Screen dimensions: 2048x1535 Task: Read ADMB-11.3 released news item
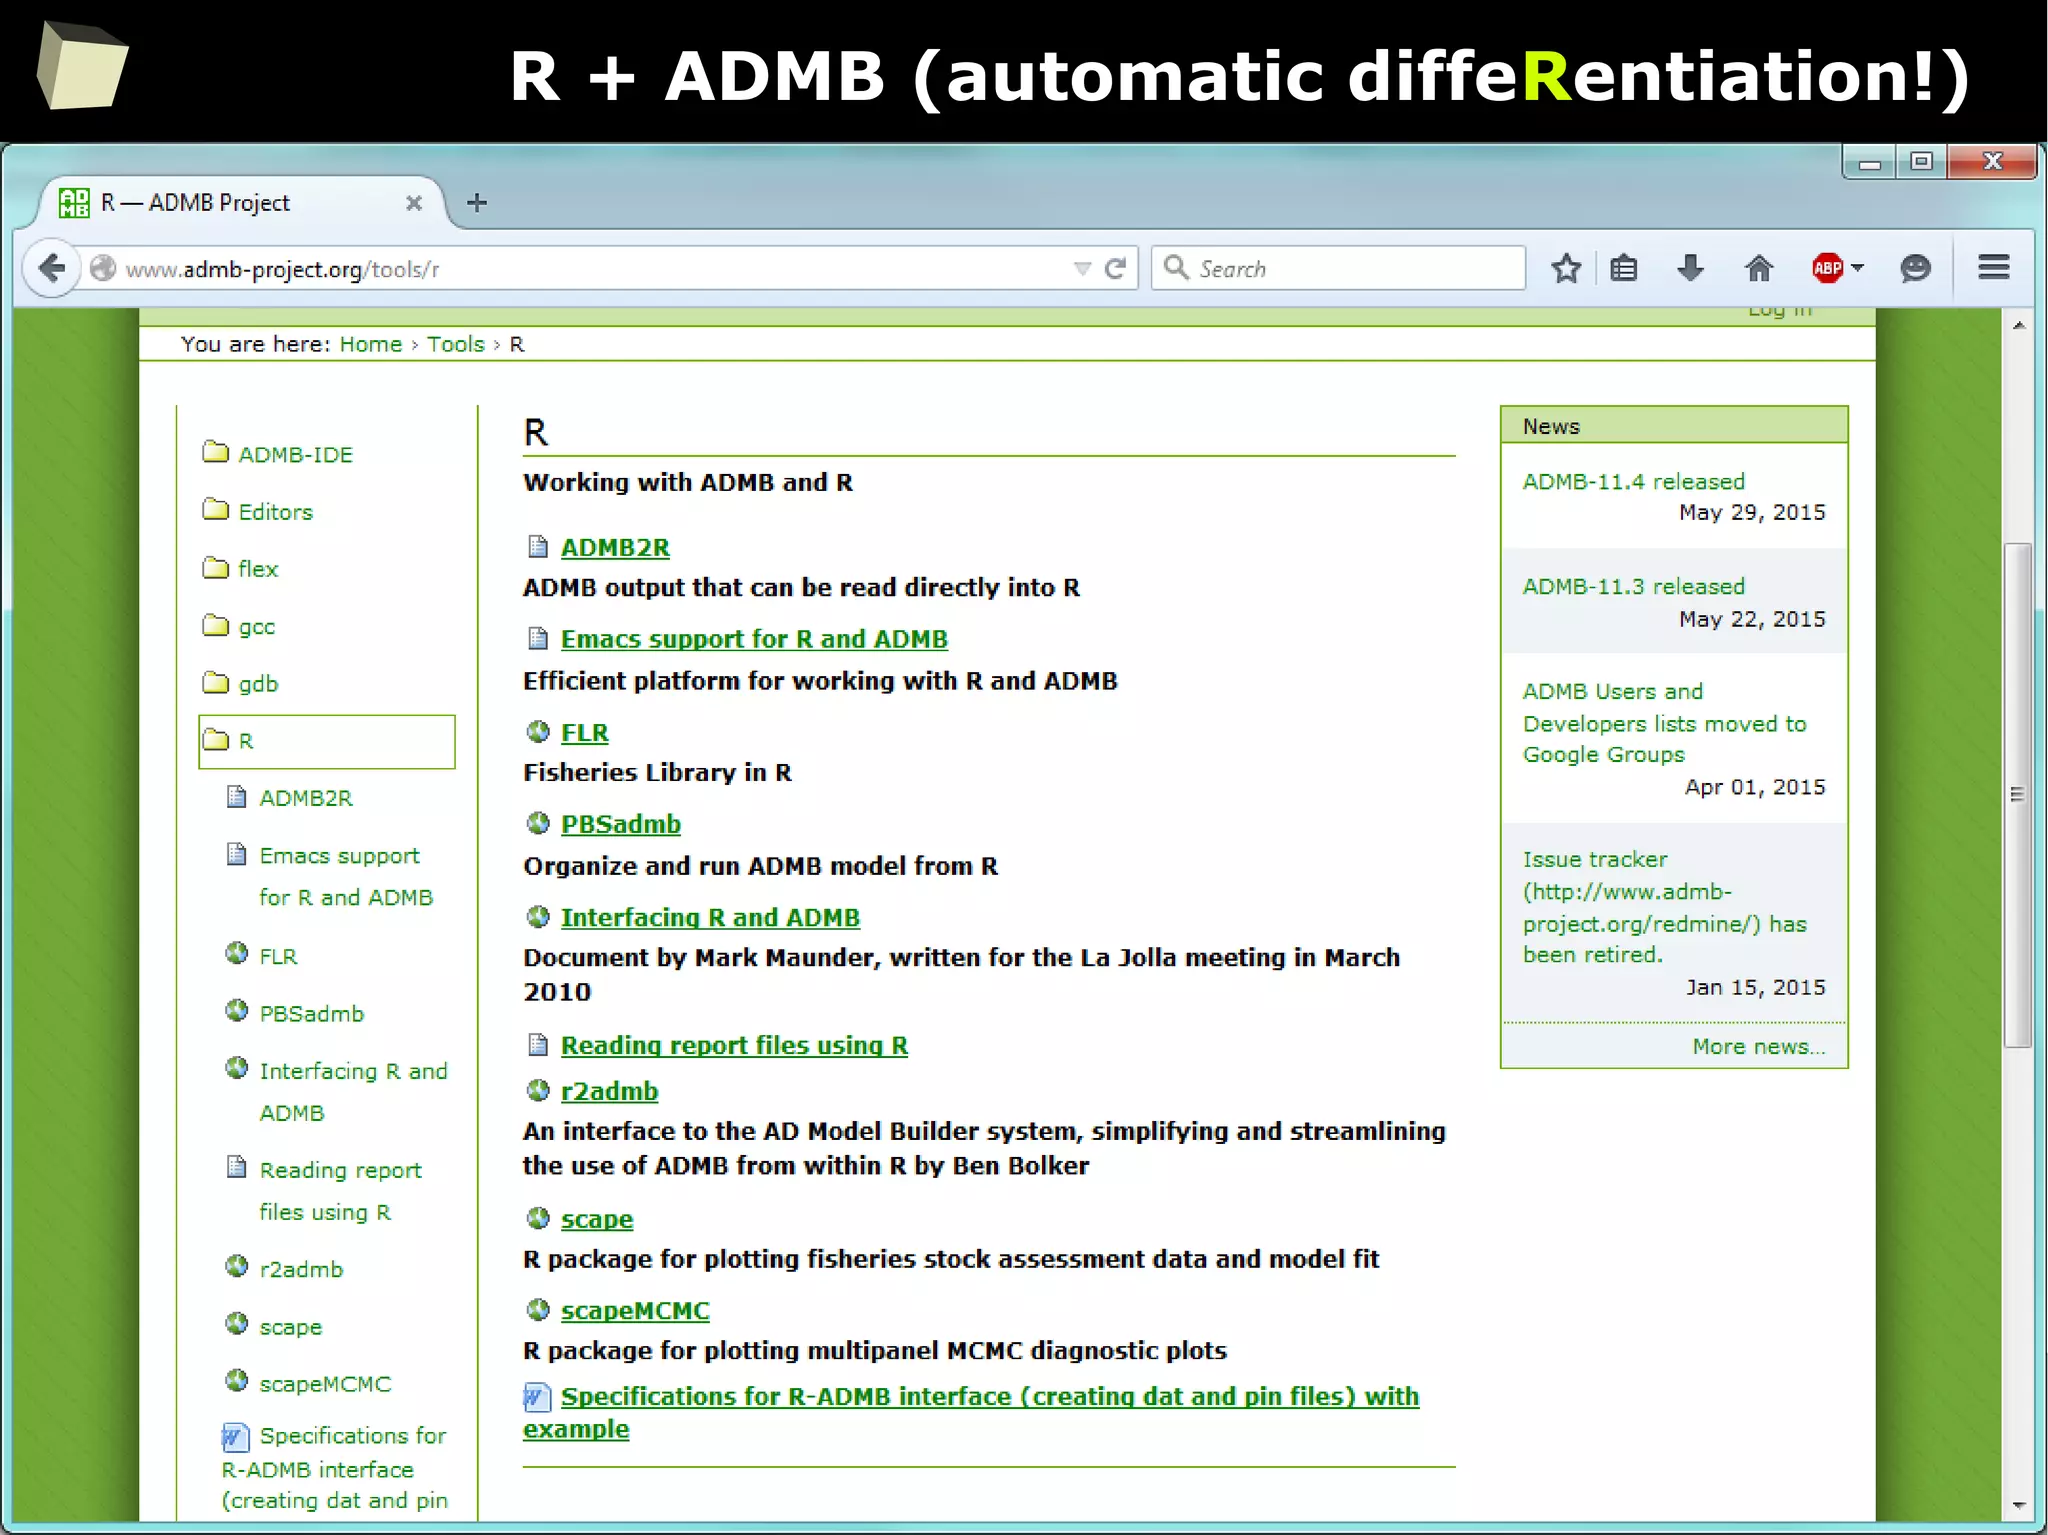tap(1633, 587)
